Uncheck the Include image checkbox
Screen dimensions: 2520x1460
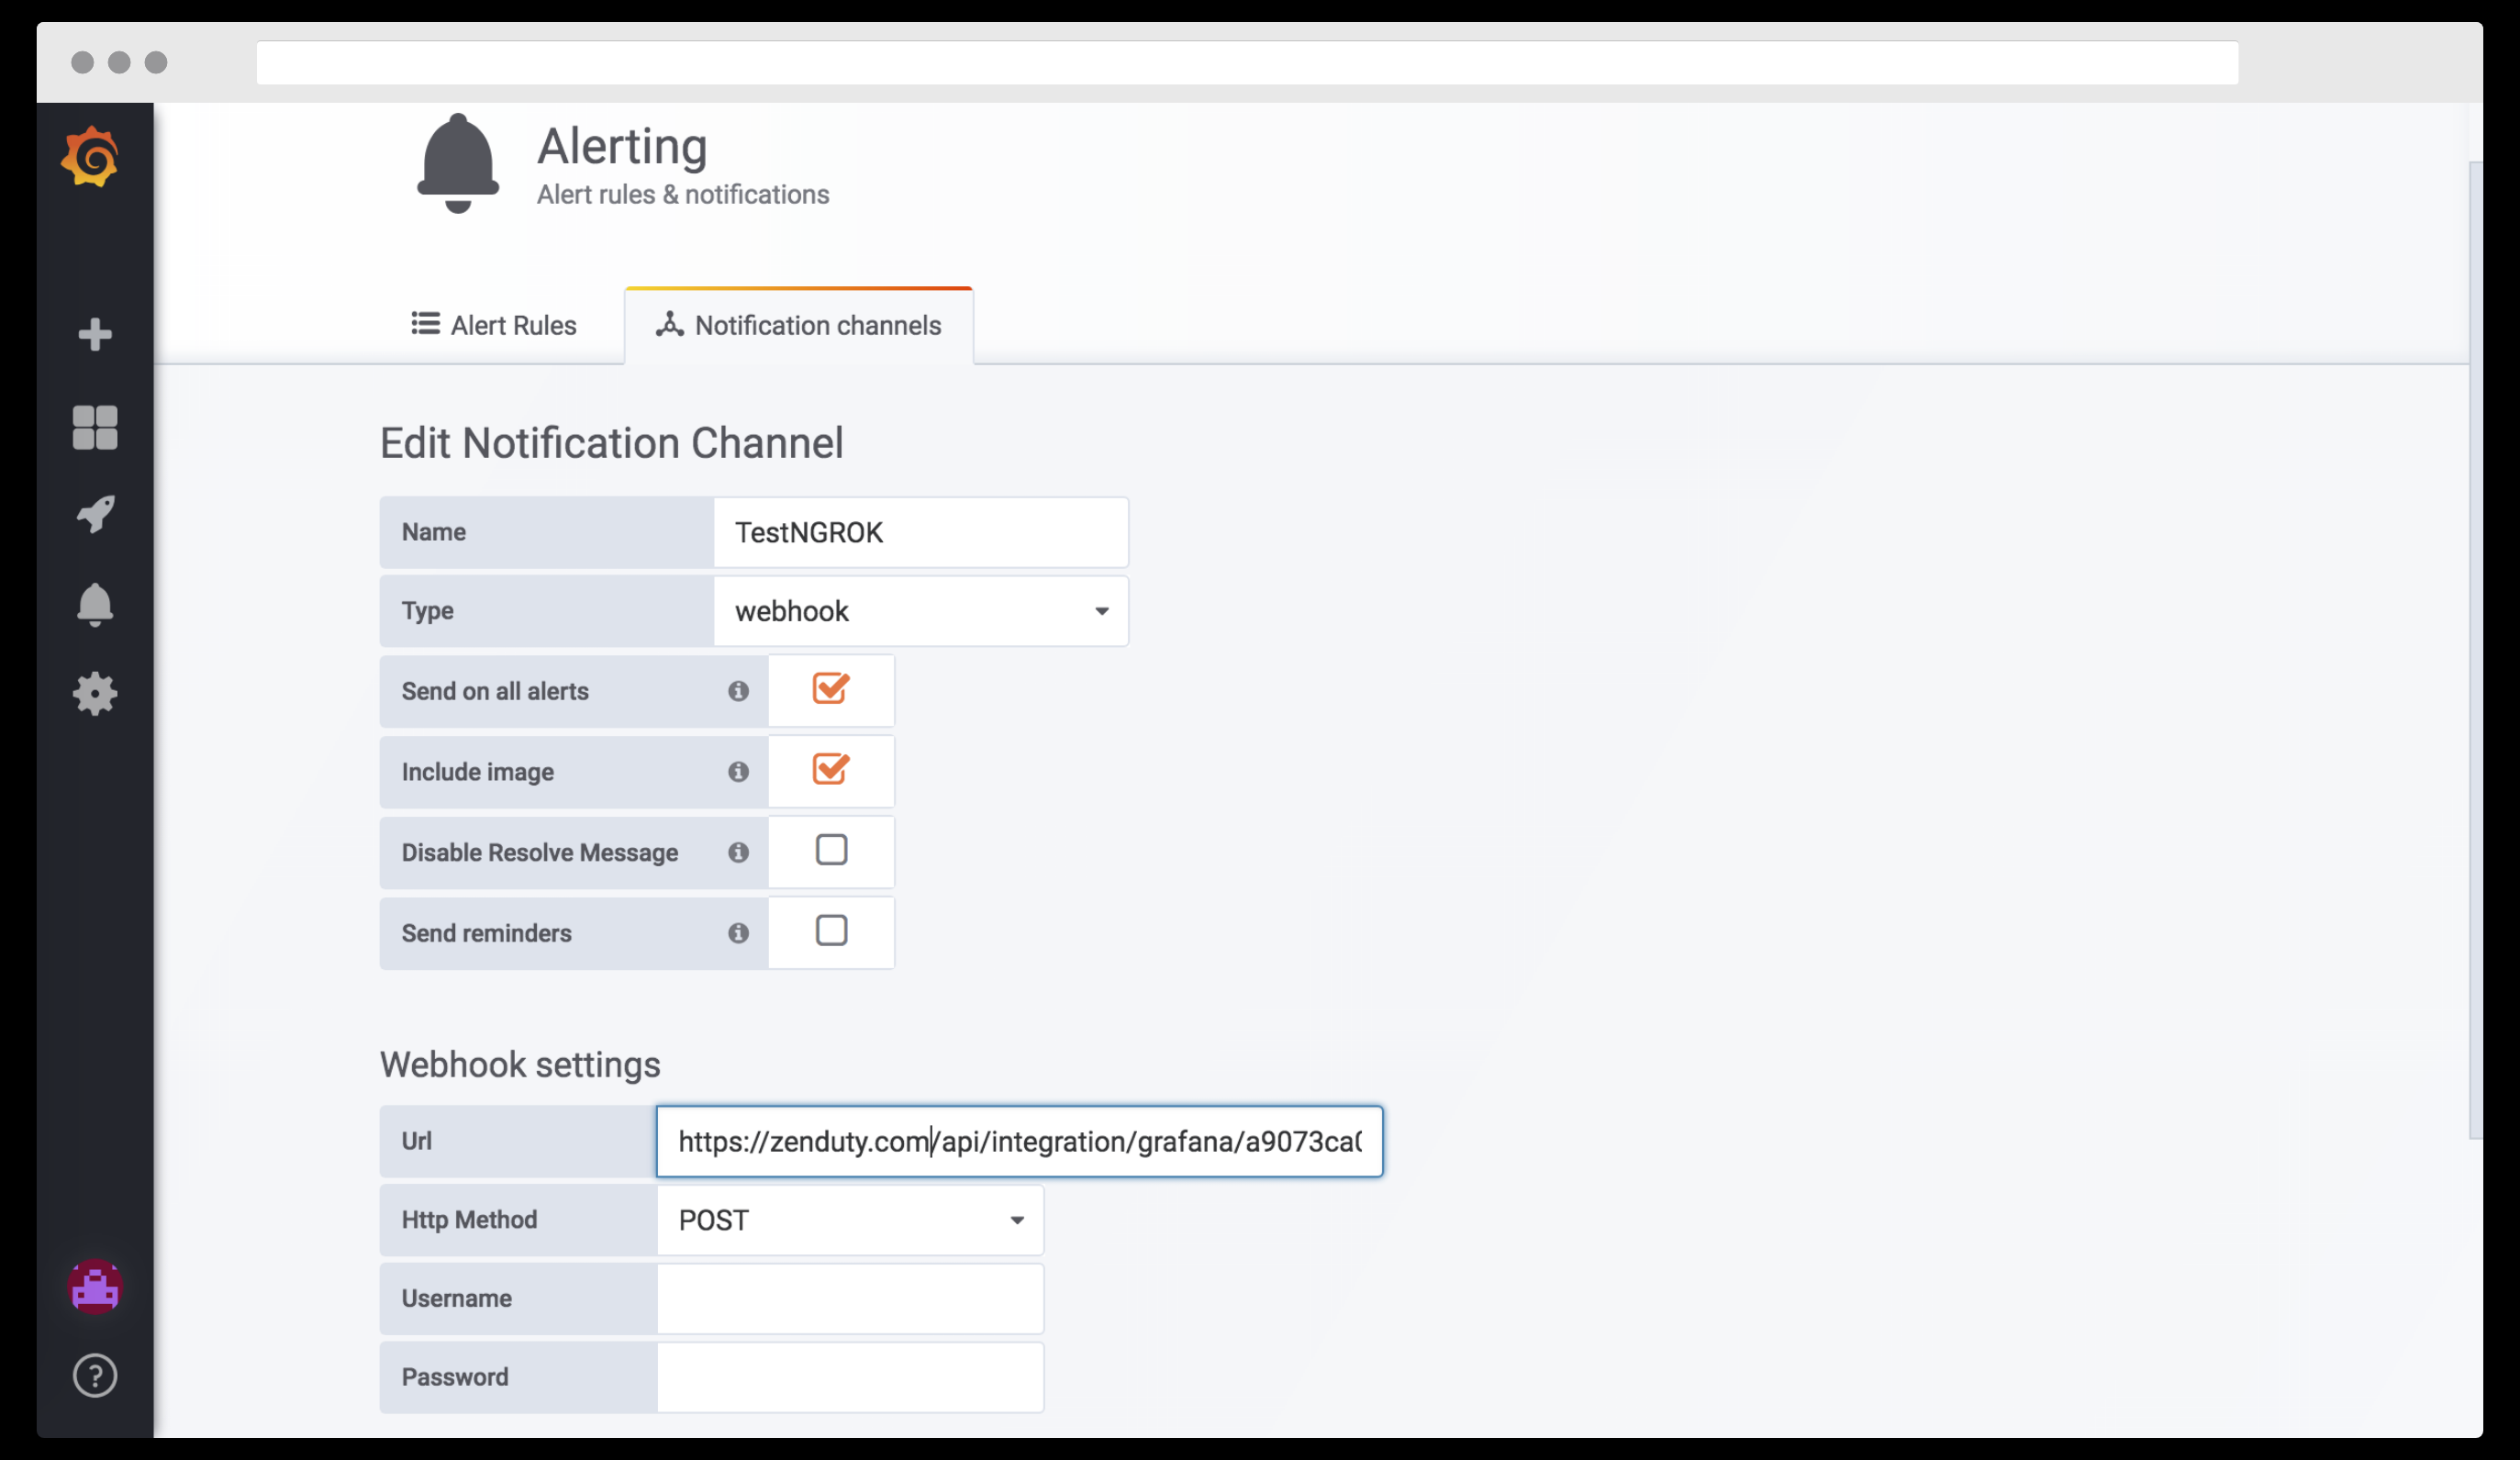pyautogui.click(x=830, y=770)
